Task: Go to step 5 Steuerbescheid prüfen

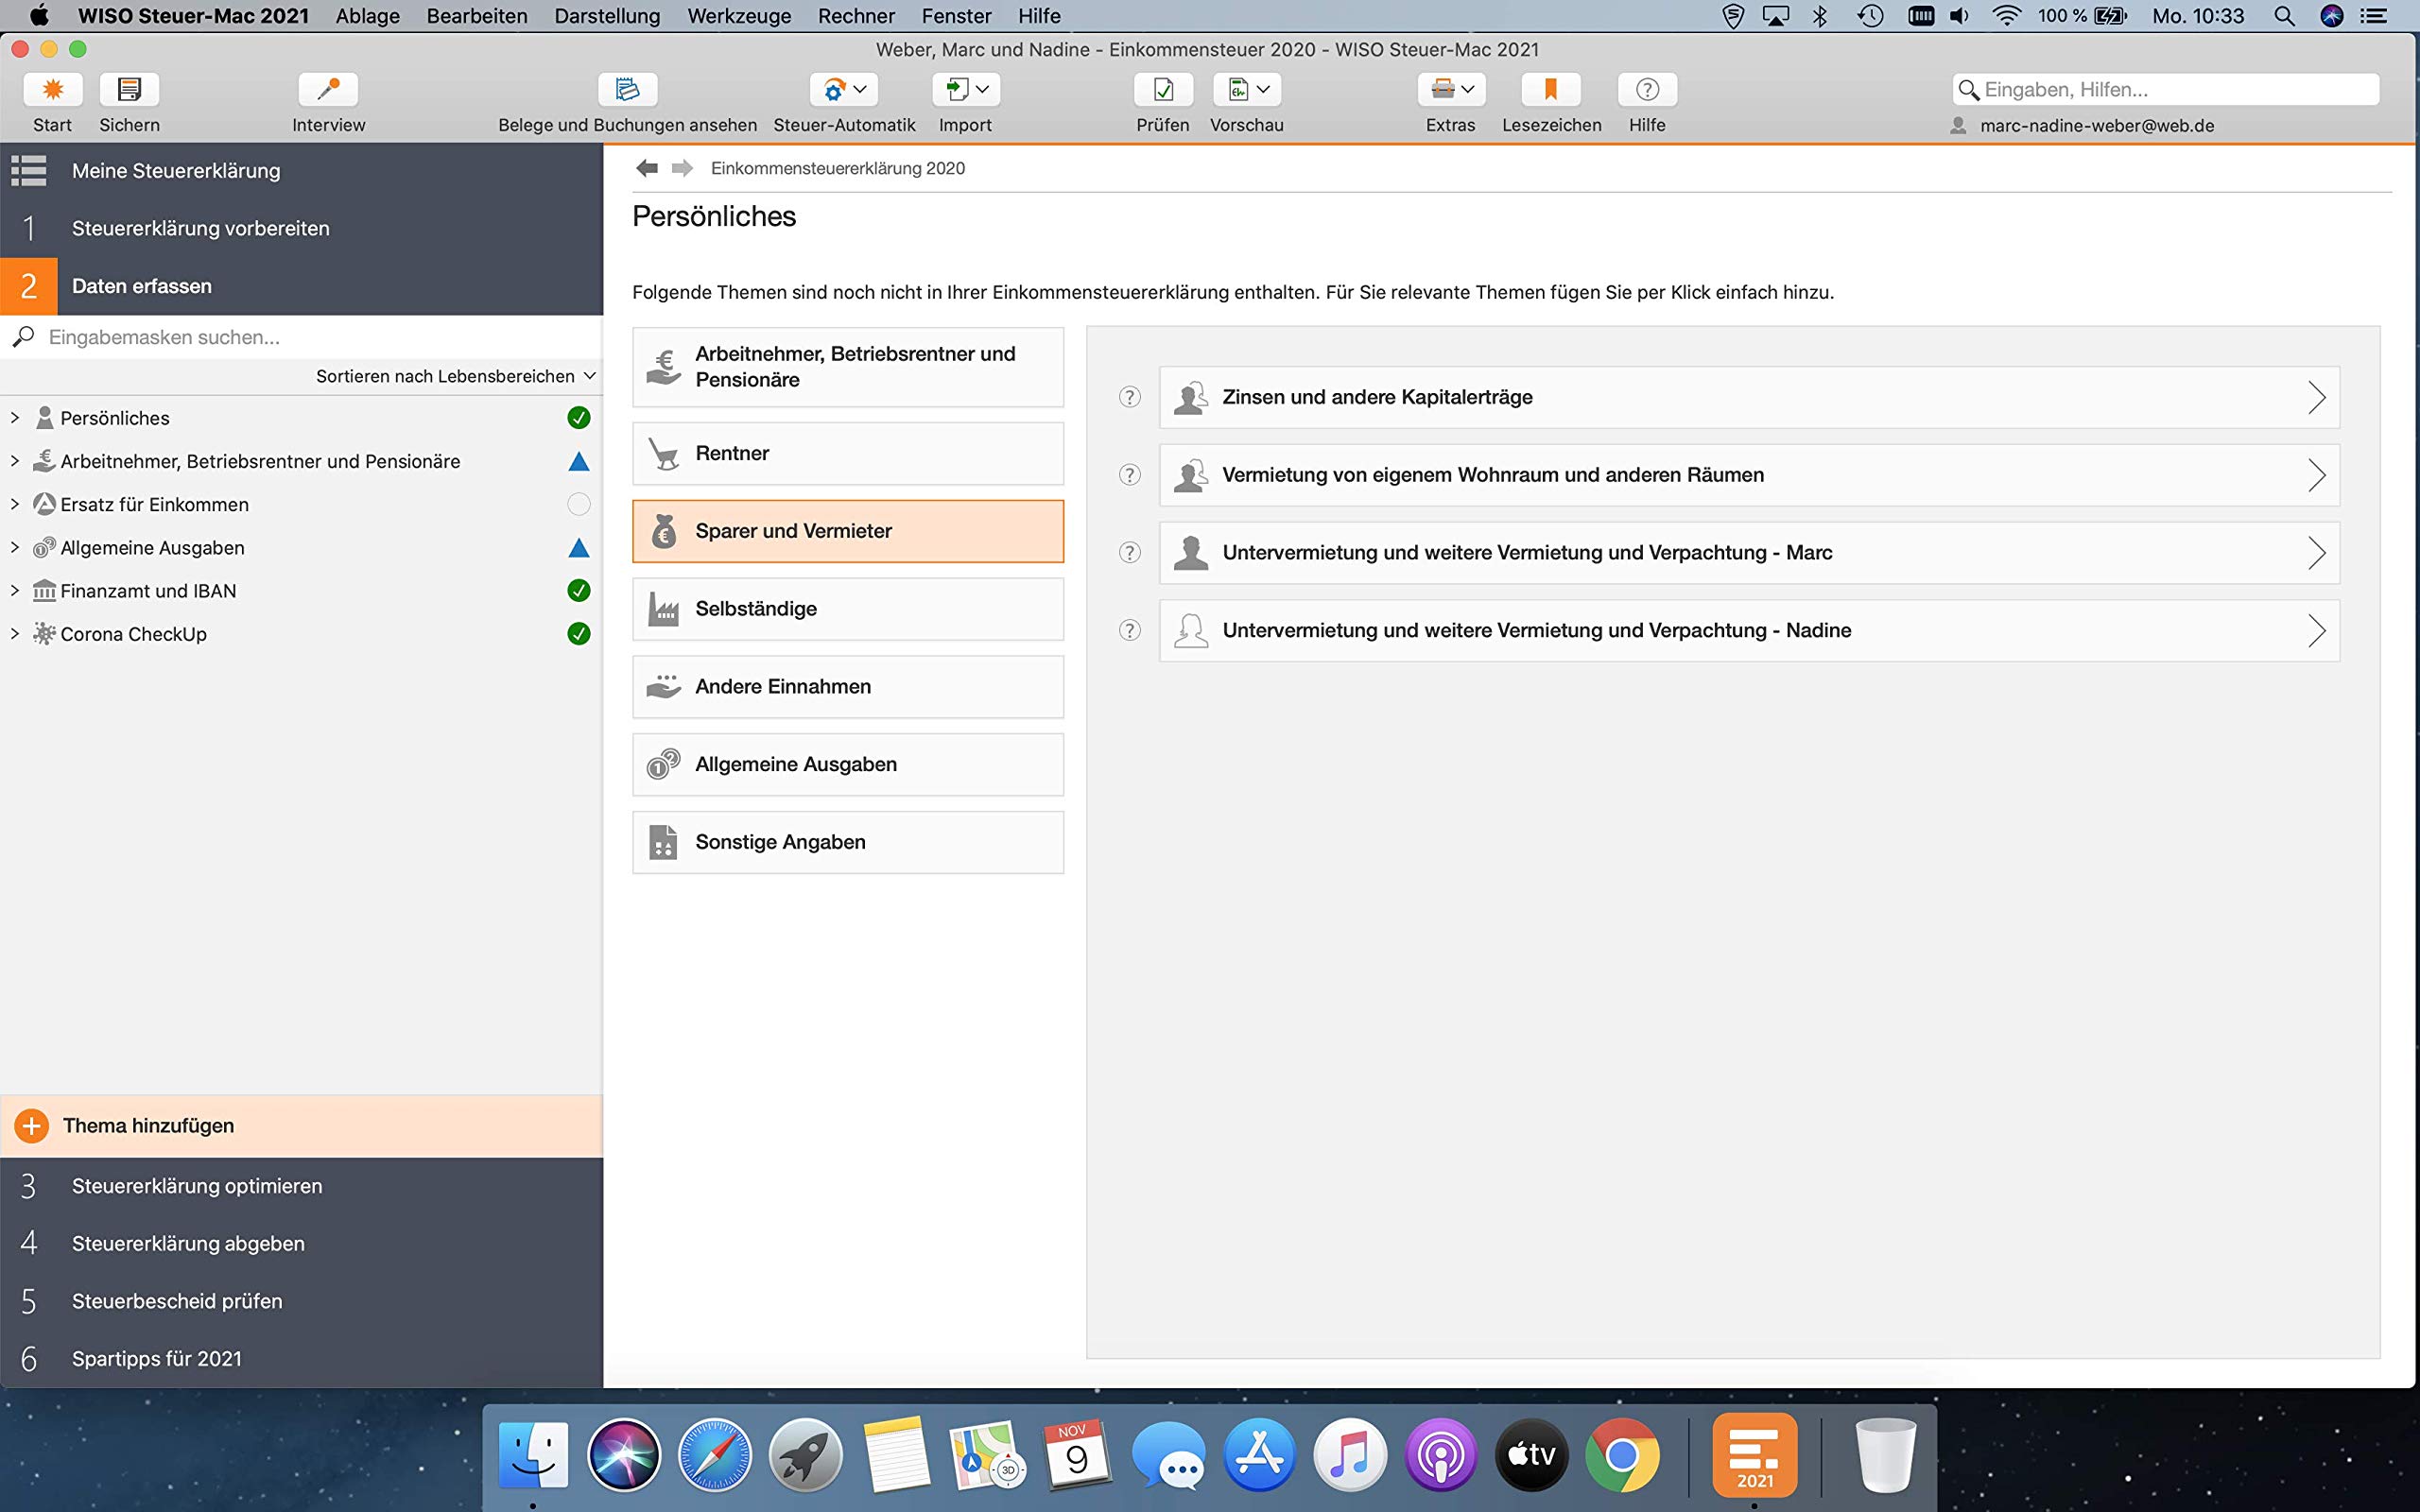Action: click(x=301, y=1301)
